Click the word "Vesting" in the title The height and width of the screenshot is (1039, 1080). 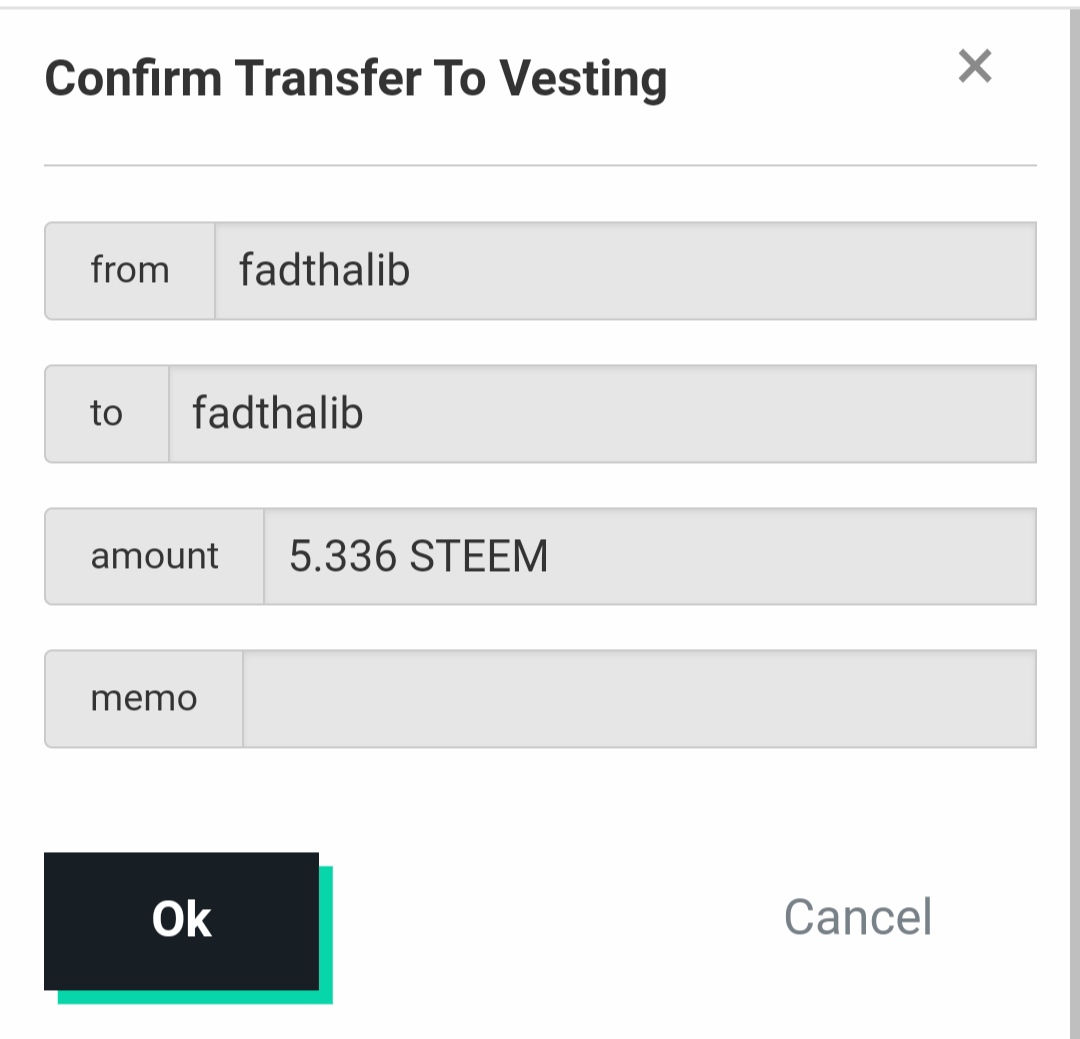coord(583,80)
